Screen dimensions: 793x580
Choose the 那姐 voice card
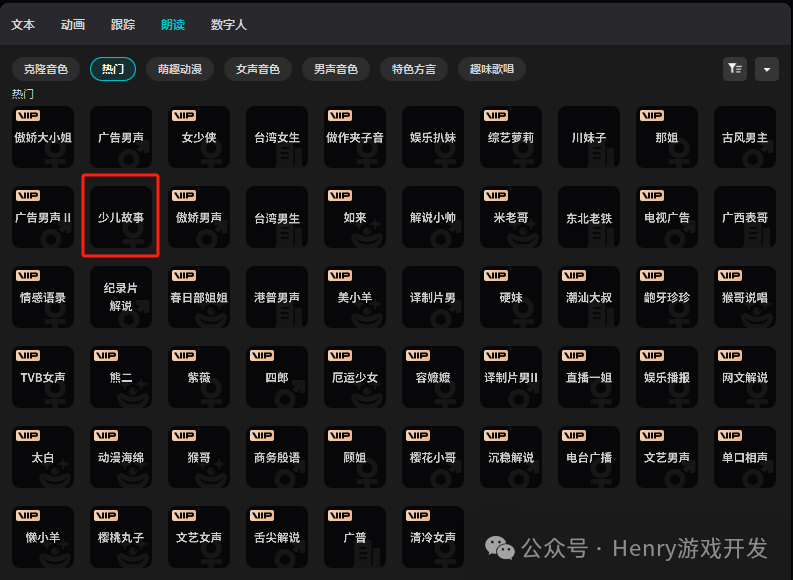click(x=667, y=137)
